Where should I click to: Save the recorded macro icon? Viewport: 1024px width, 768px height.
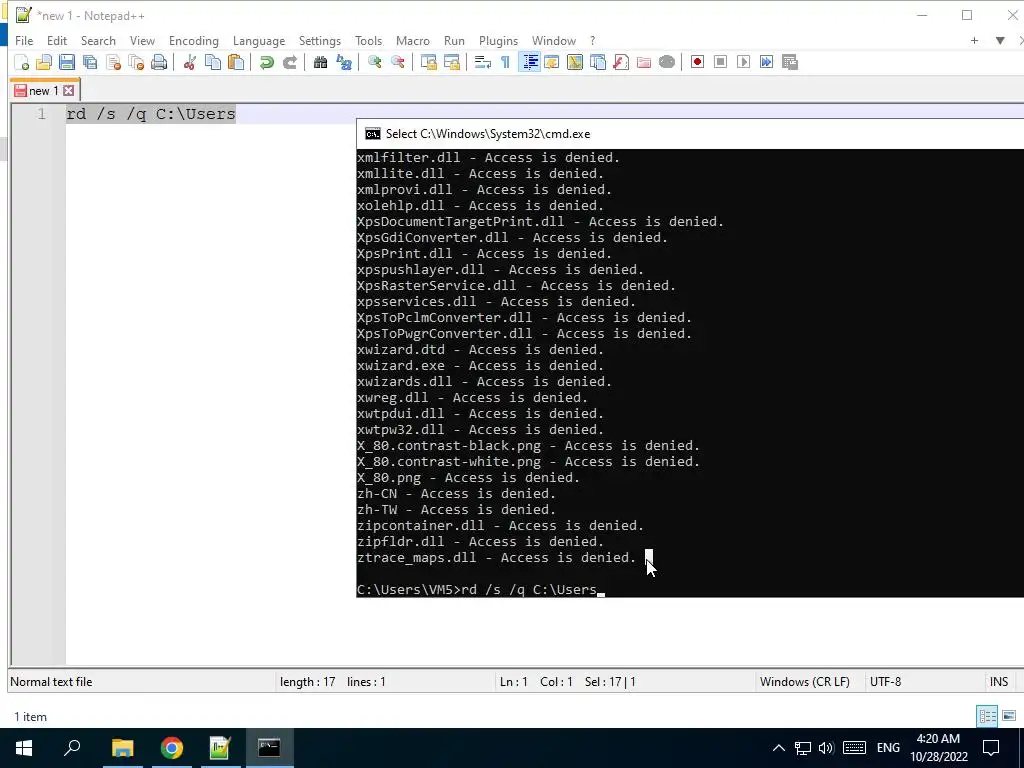pyautogui.click(x=790, y=62)
